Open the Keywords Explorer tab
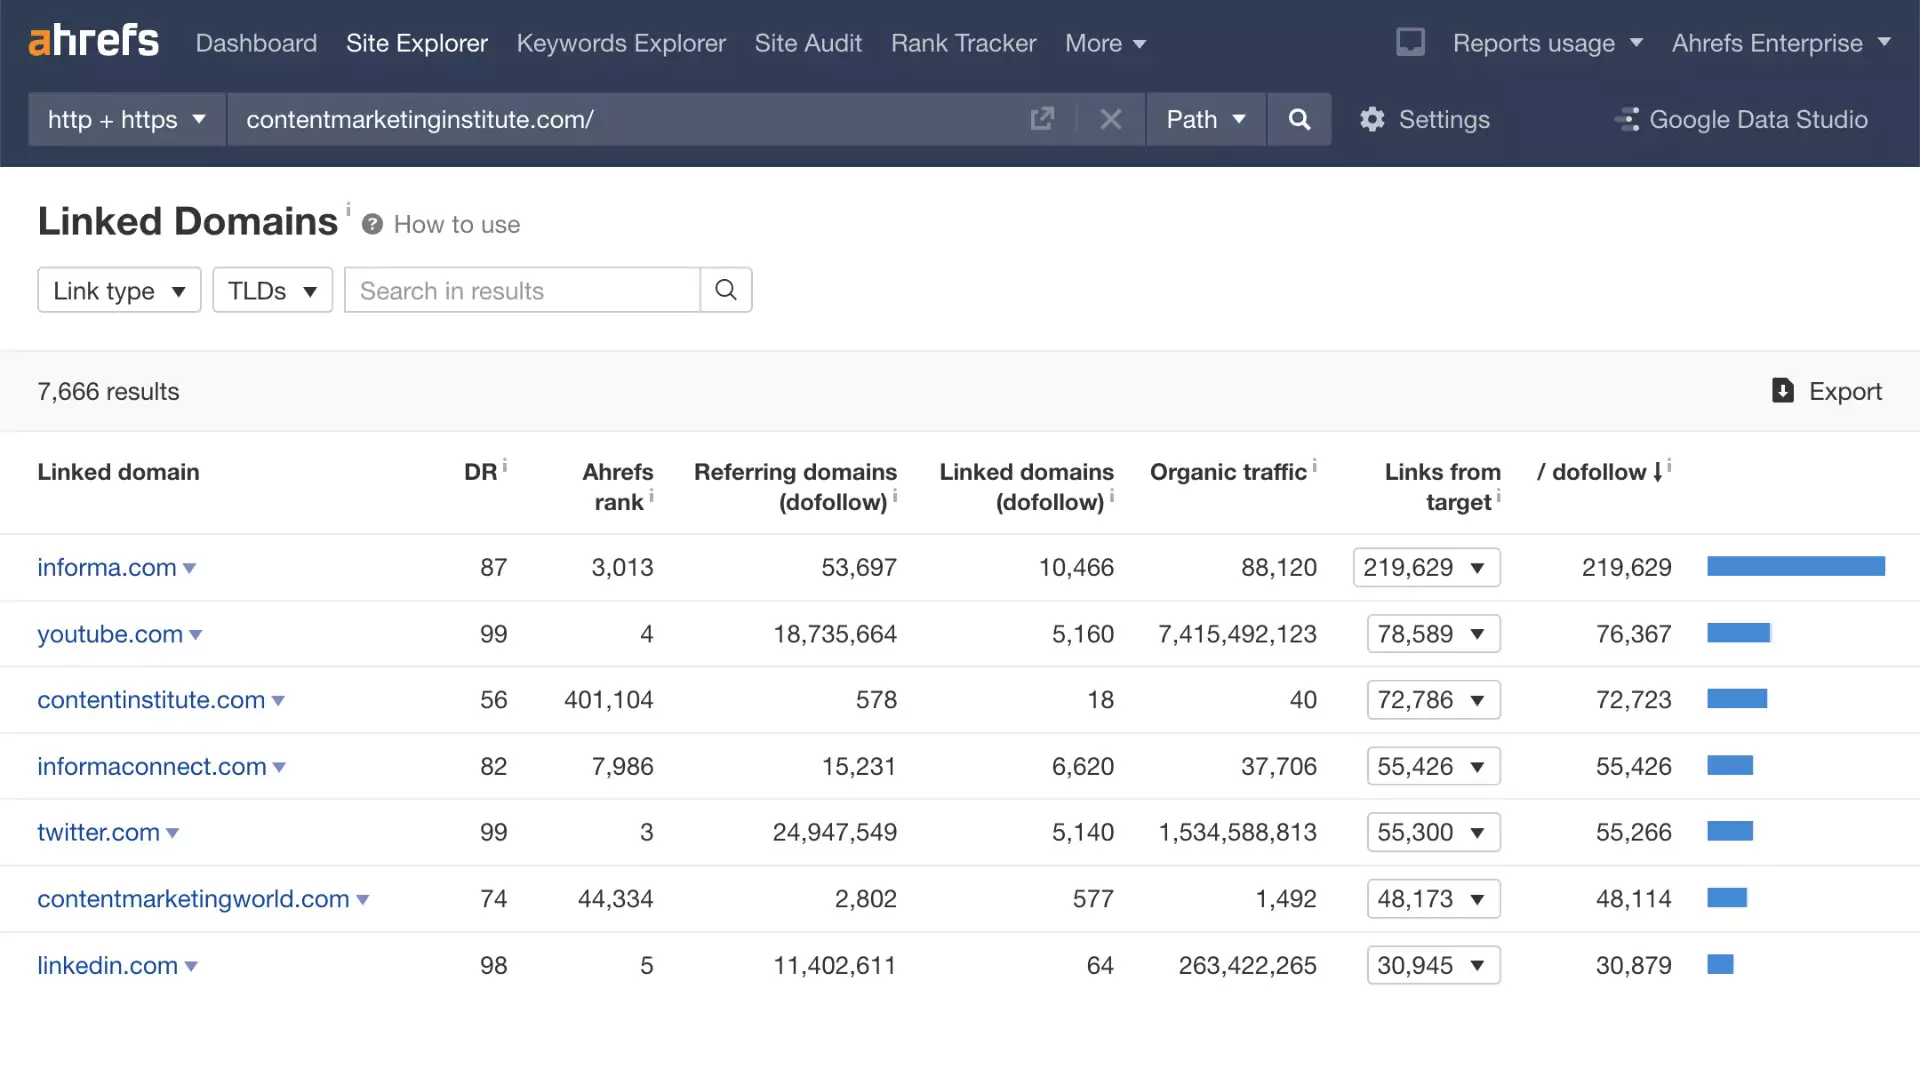This screenshot has height=1080, width=1920. 620,43
